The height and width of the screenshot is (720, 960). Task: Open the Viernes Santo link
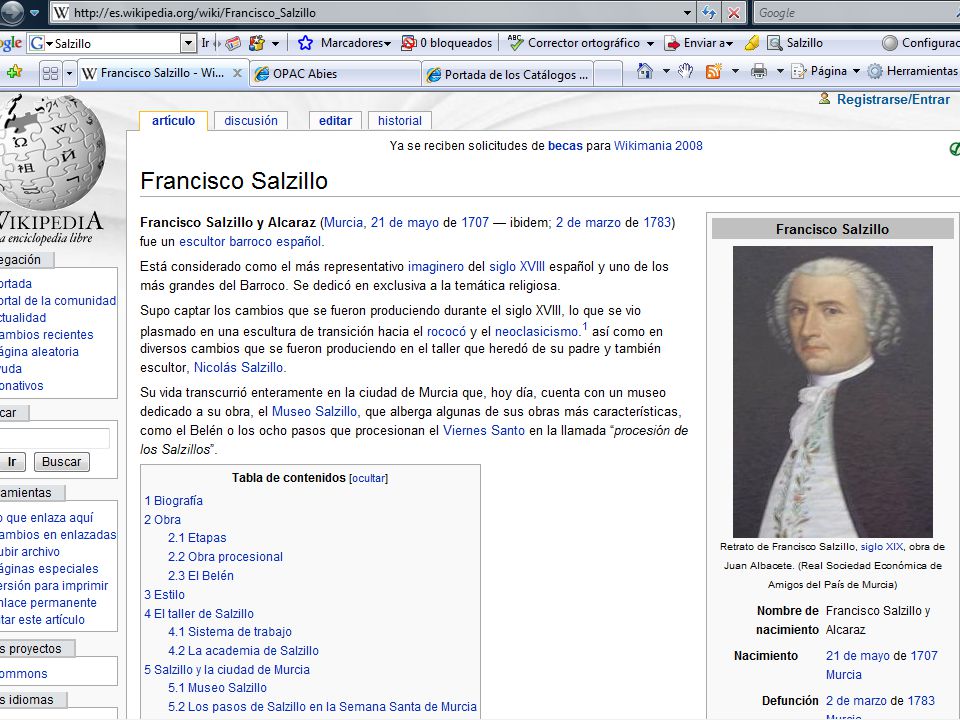(x=484, y=430)
